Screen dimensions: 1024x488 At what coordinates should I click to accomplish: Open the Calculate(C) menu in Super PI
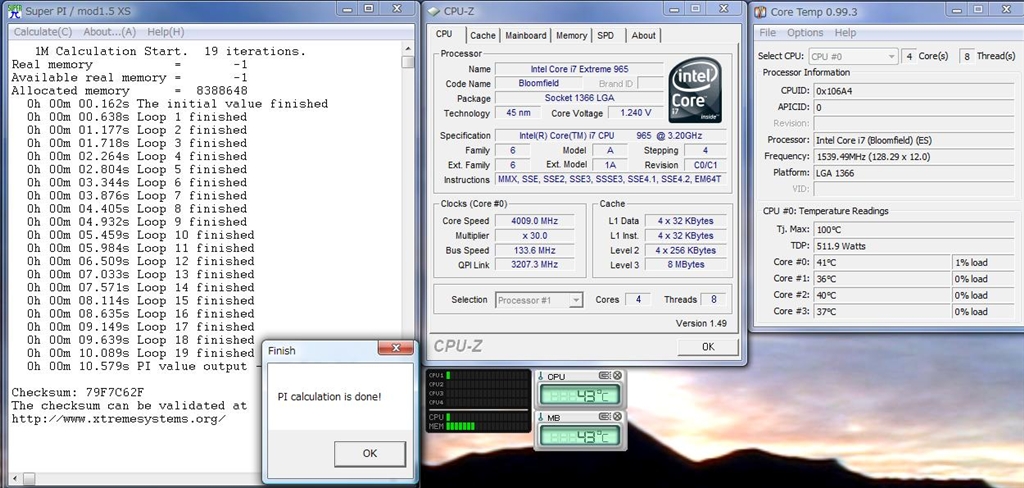[x=44, y=32]
